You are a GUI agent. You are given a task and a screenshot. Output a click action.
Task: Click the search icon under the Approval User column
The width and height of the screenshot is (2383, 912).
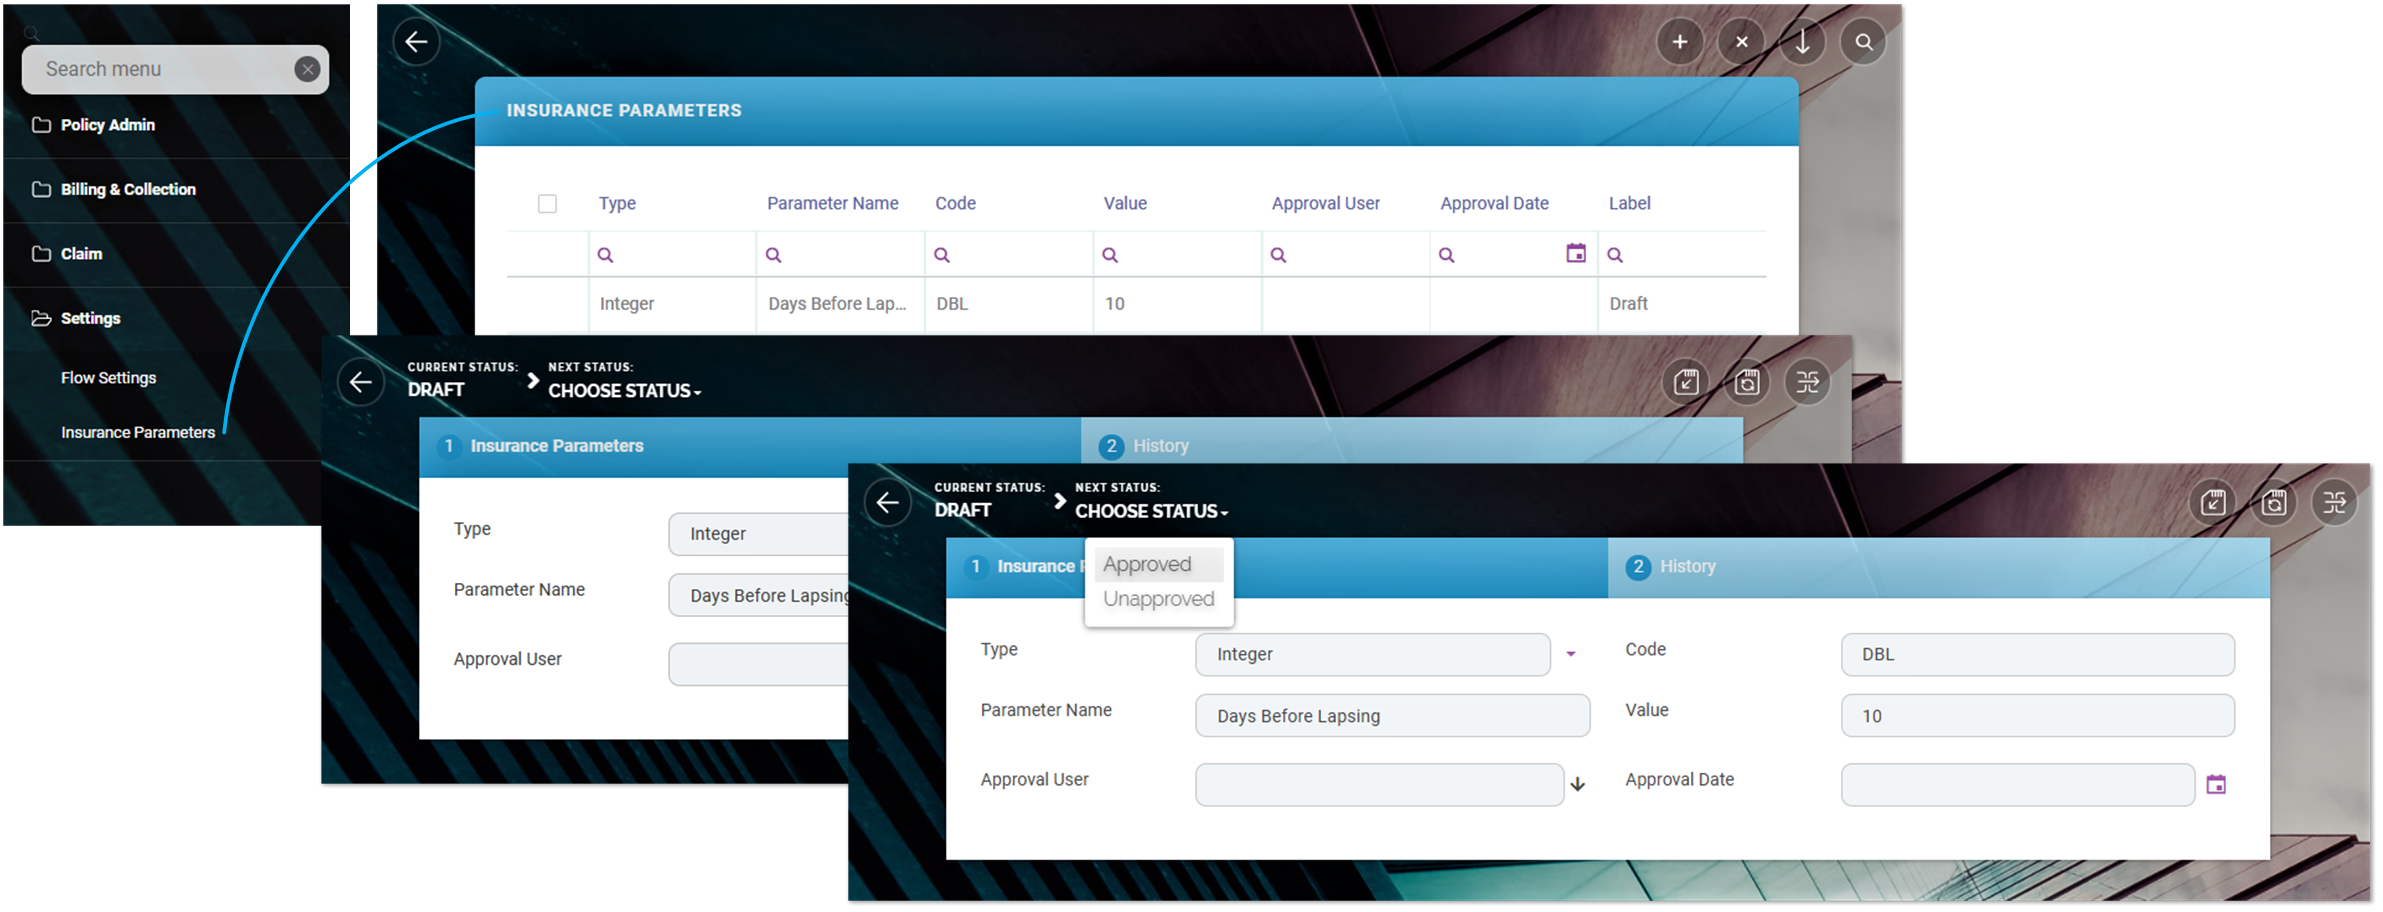pyautogui.click(x=1278, y=255)
